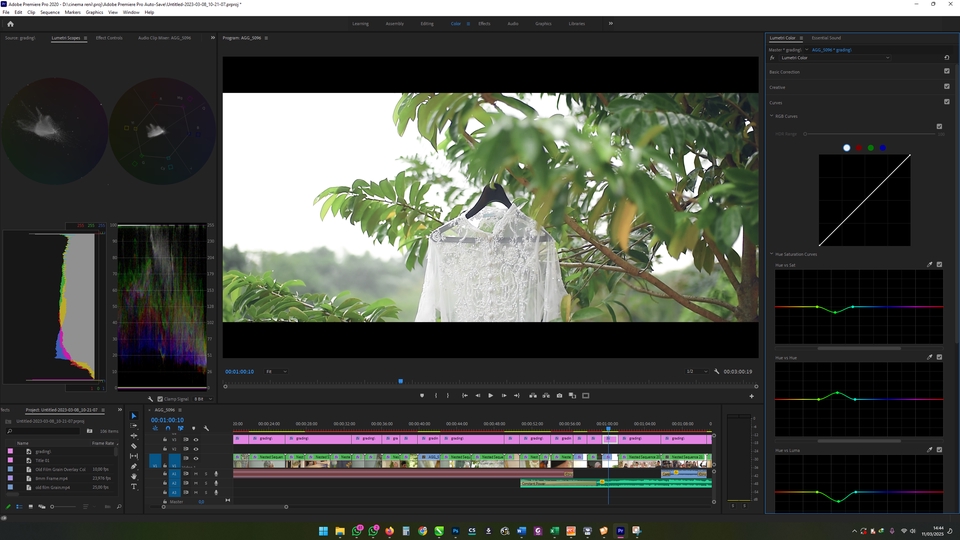Viewport: 960px width, 540px height.
Task: Toggle Linked Selection in timeline
Action: click(181, 428)
